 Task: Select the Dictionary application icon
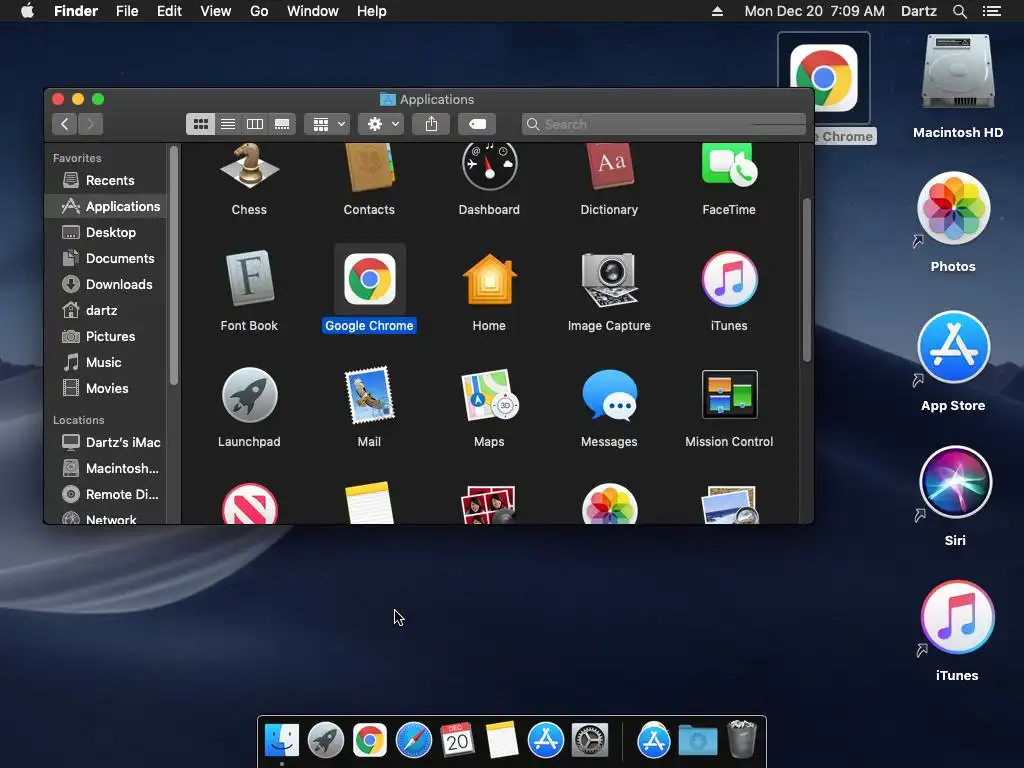(x=609, y=167)
